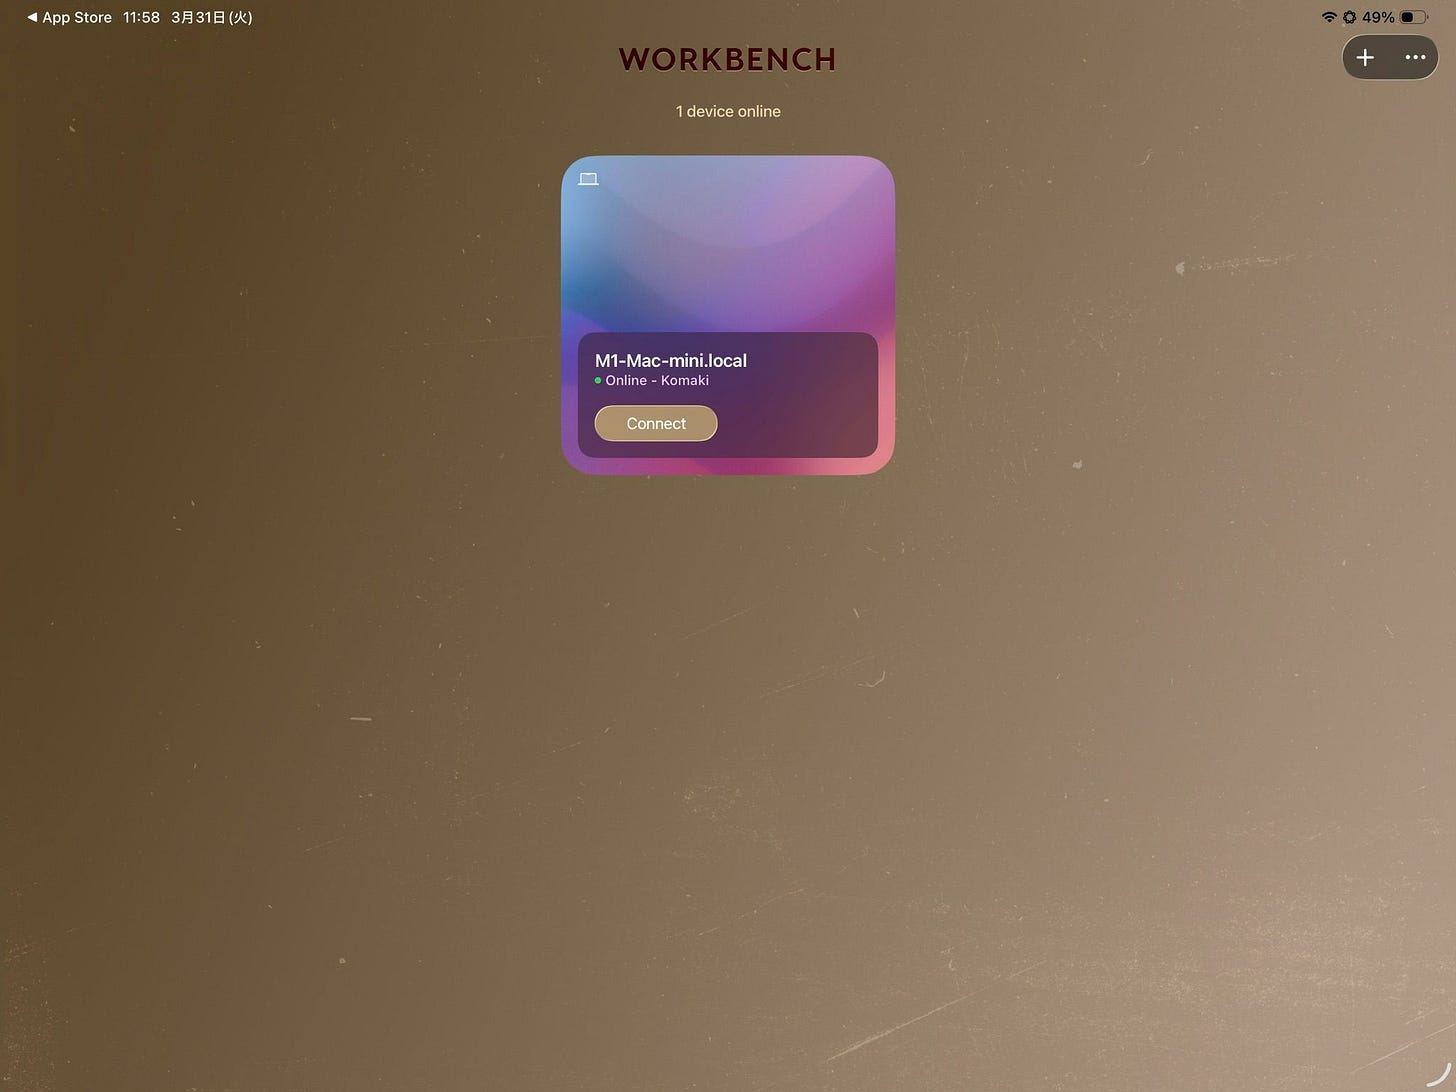Open the ellipsis options icon in top right
This screenshot has width=1456, height=1092.
click(1414, 57)
